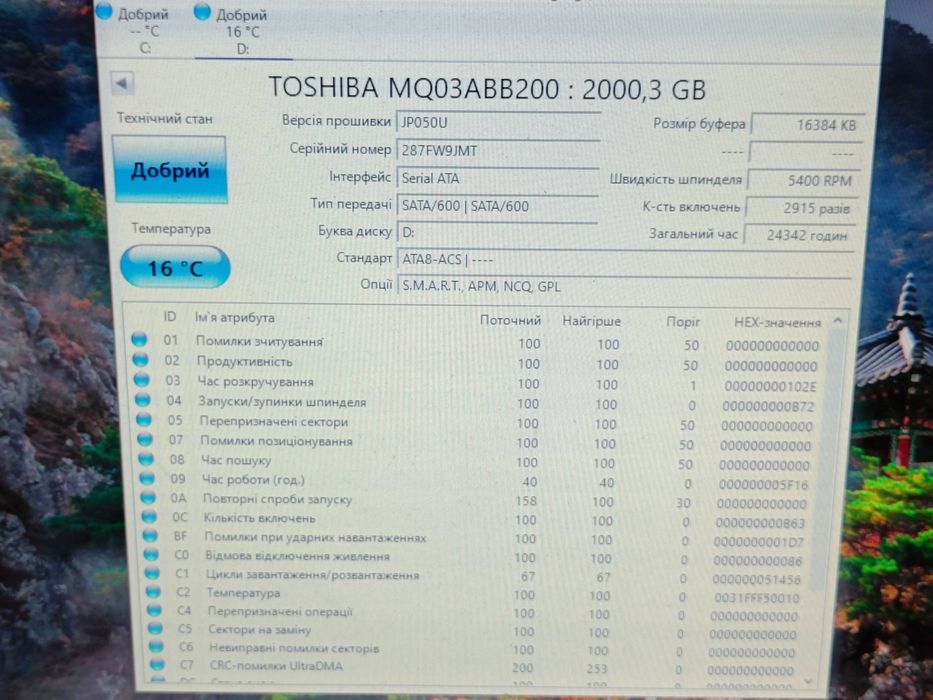Click the SATA/600 transfer mode field
Screen dimensions: 933x700
click(497, 206)
